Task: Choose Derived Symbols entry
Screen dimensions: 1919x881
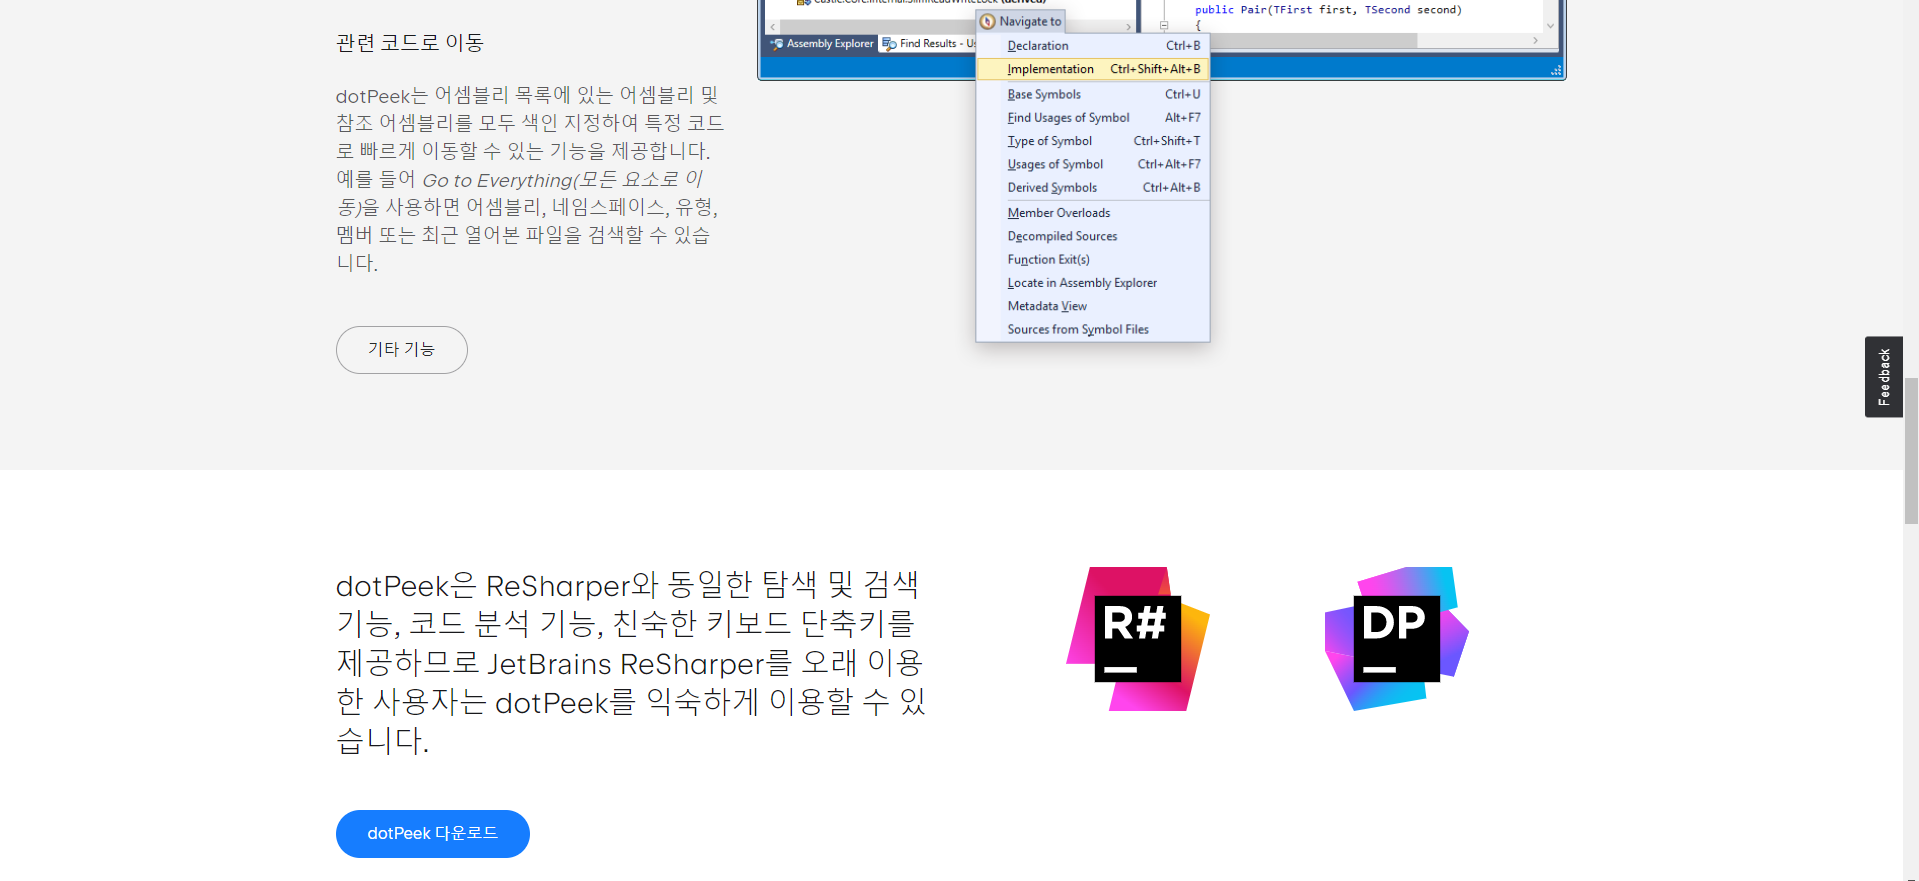Action: (x=1093, y=187)
